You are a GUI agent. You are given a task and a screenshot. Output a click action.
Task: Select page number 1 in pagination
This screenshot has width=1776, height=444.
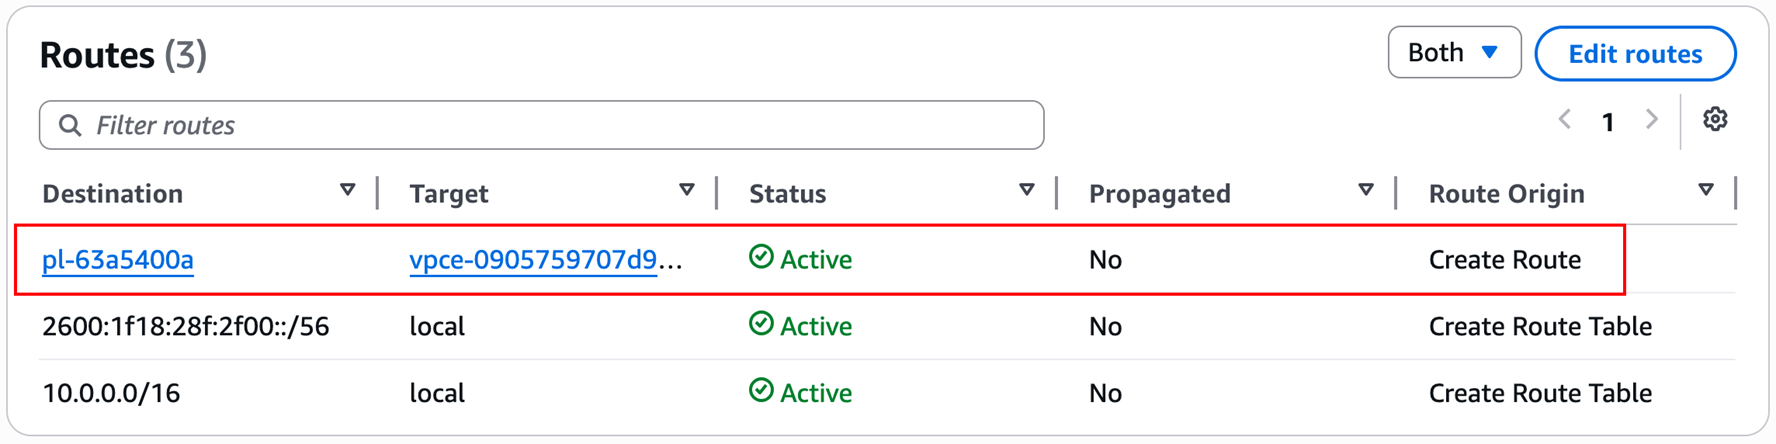click(1608, 122)
